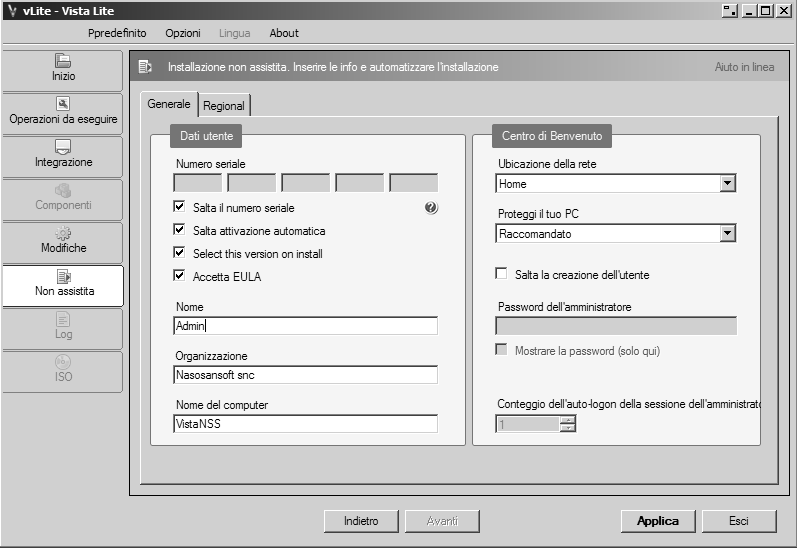Toggle Mostrare la password checkbox
This screenshot has width=797, height=548.
501,350
